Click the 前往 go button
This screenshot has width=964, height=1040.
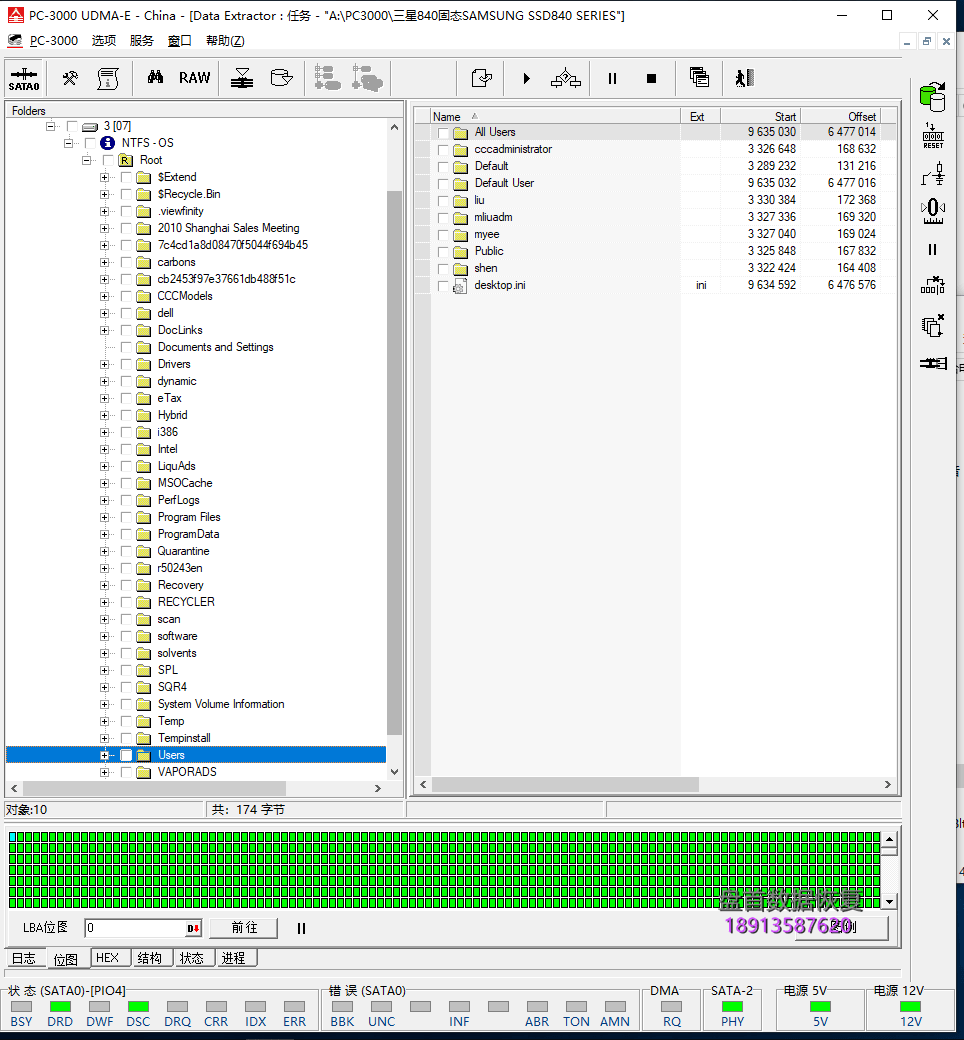[244, 927]
